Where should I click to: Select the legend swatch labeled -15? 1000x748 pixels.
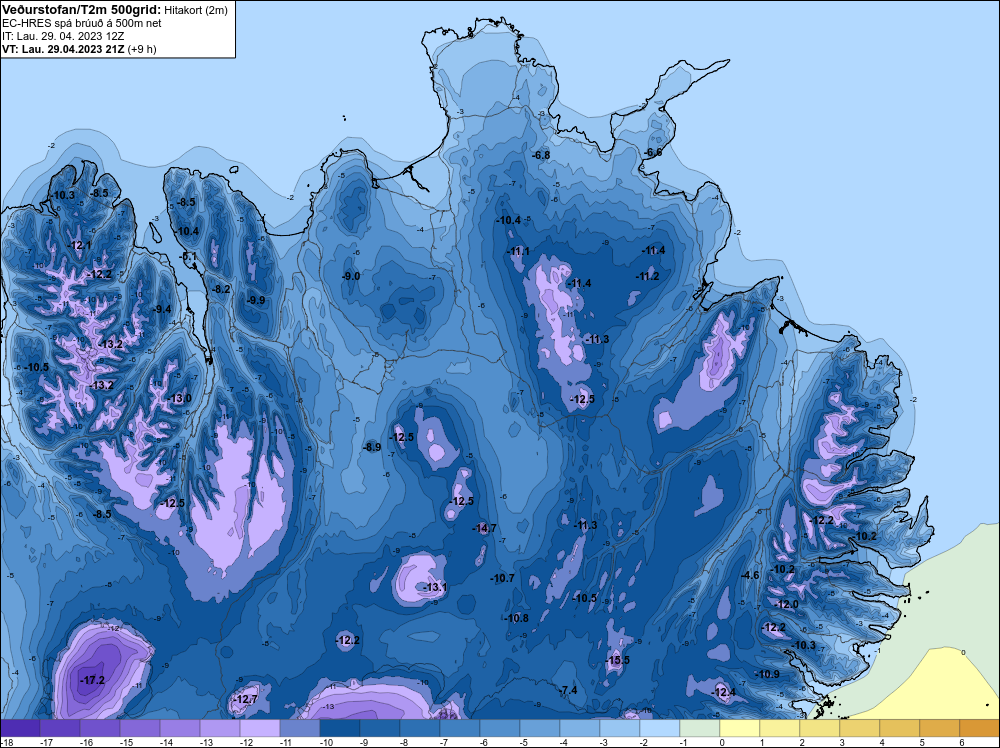[x=140, y=728]
